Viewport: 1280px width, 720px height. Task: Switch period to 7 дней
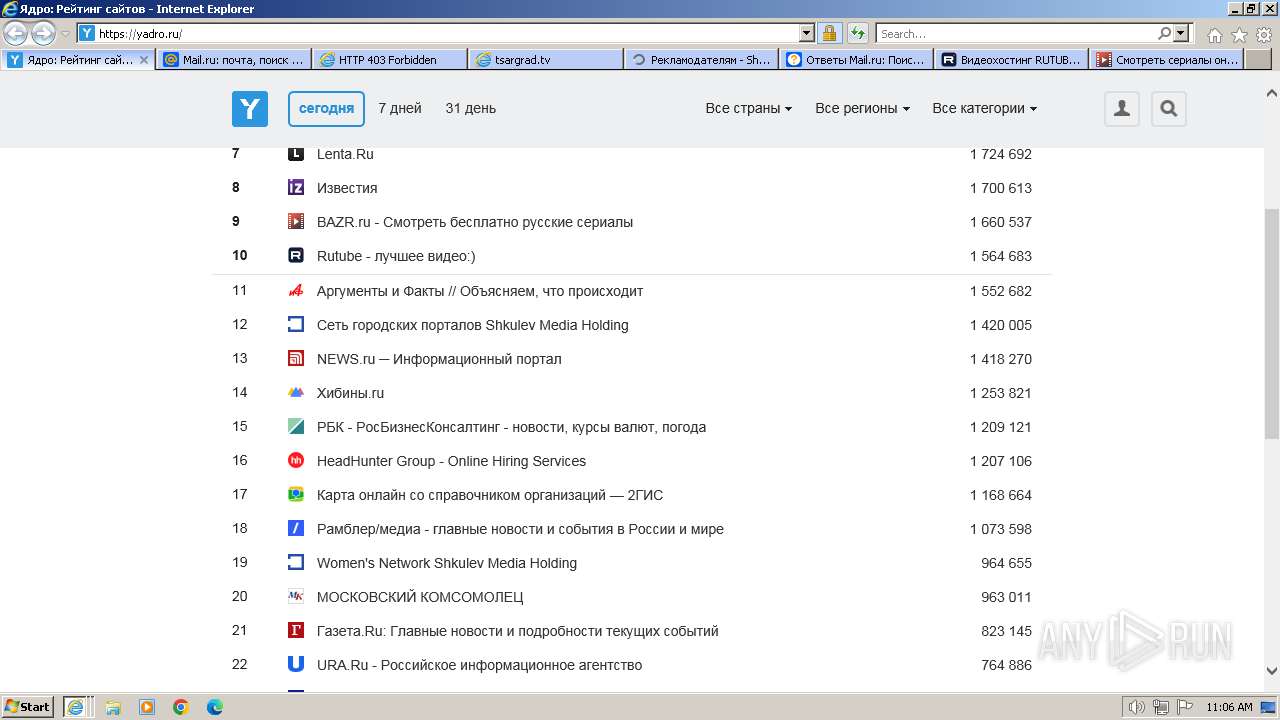[x=400, y=109]
